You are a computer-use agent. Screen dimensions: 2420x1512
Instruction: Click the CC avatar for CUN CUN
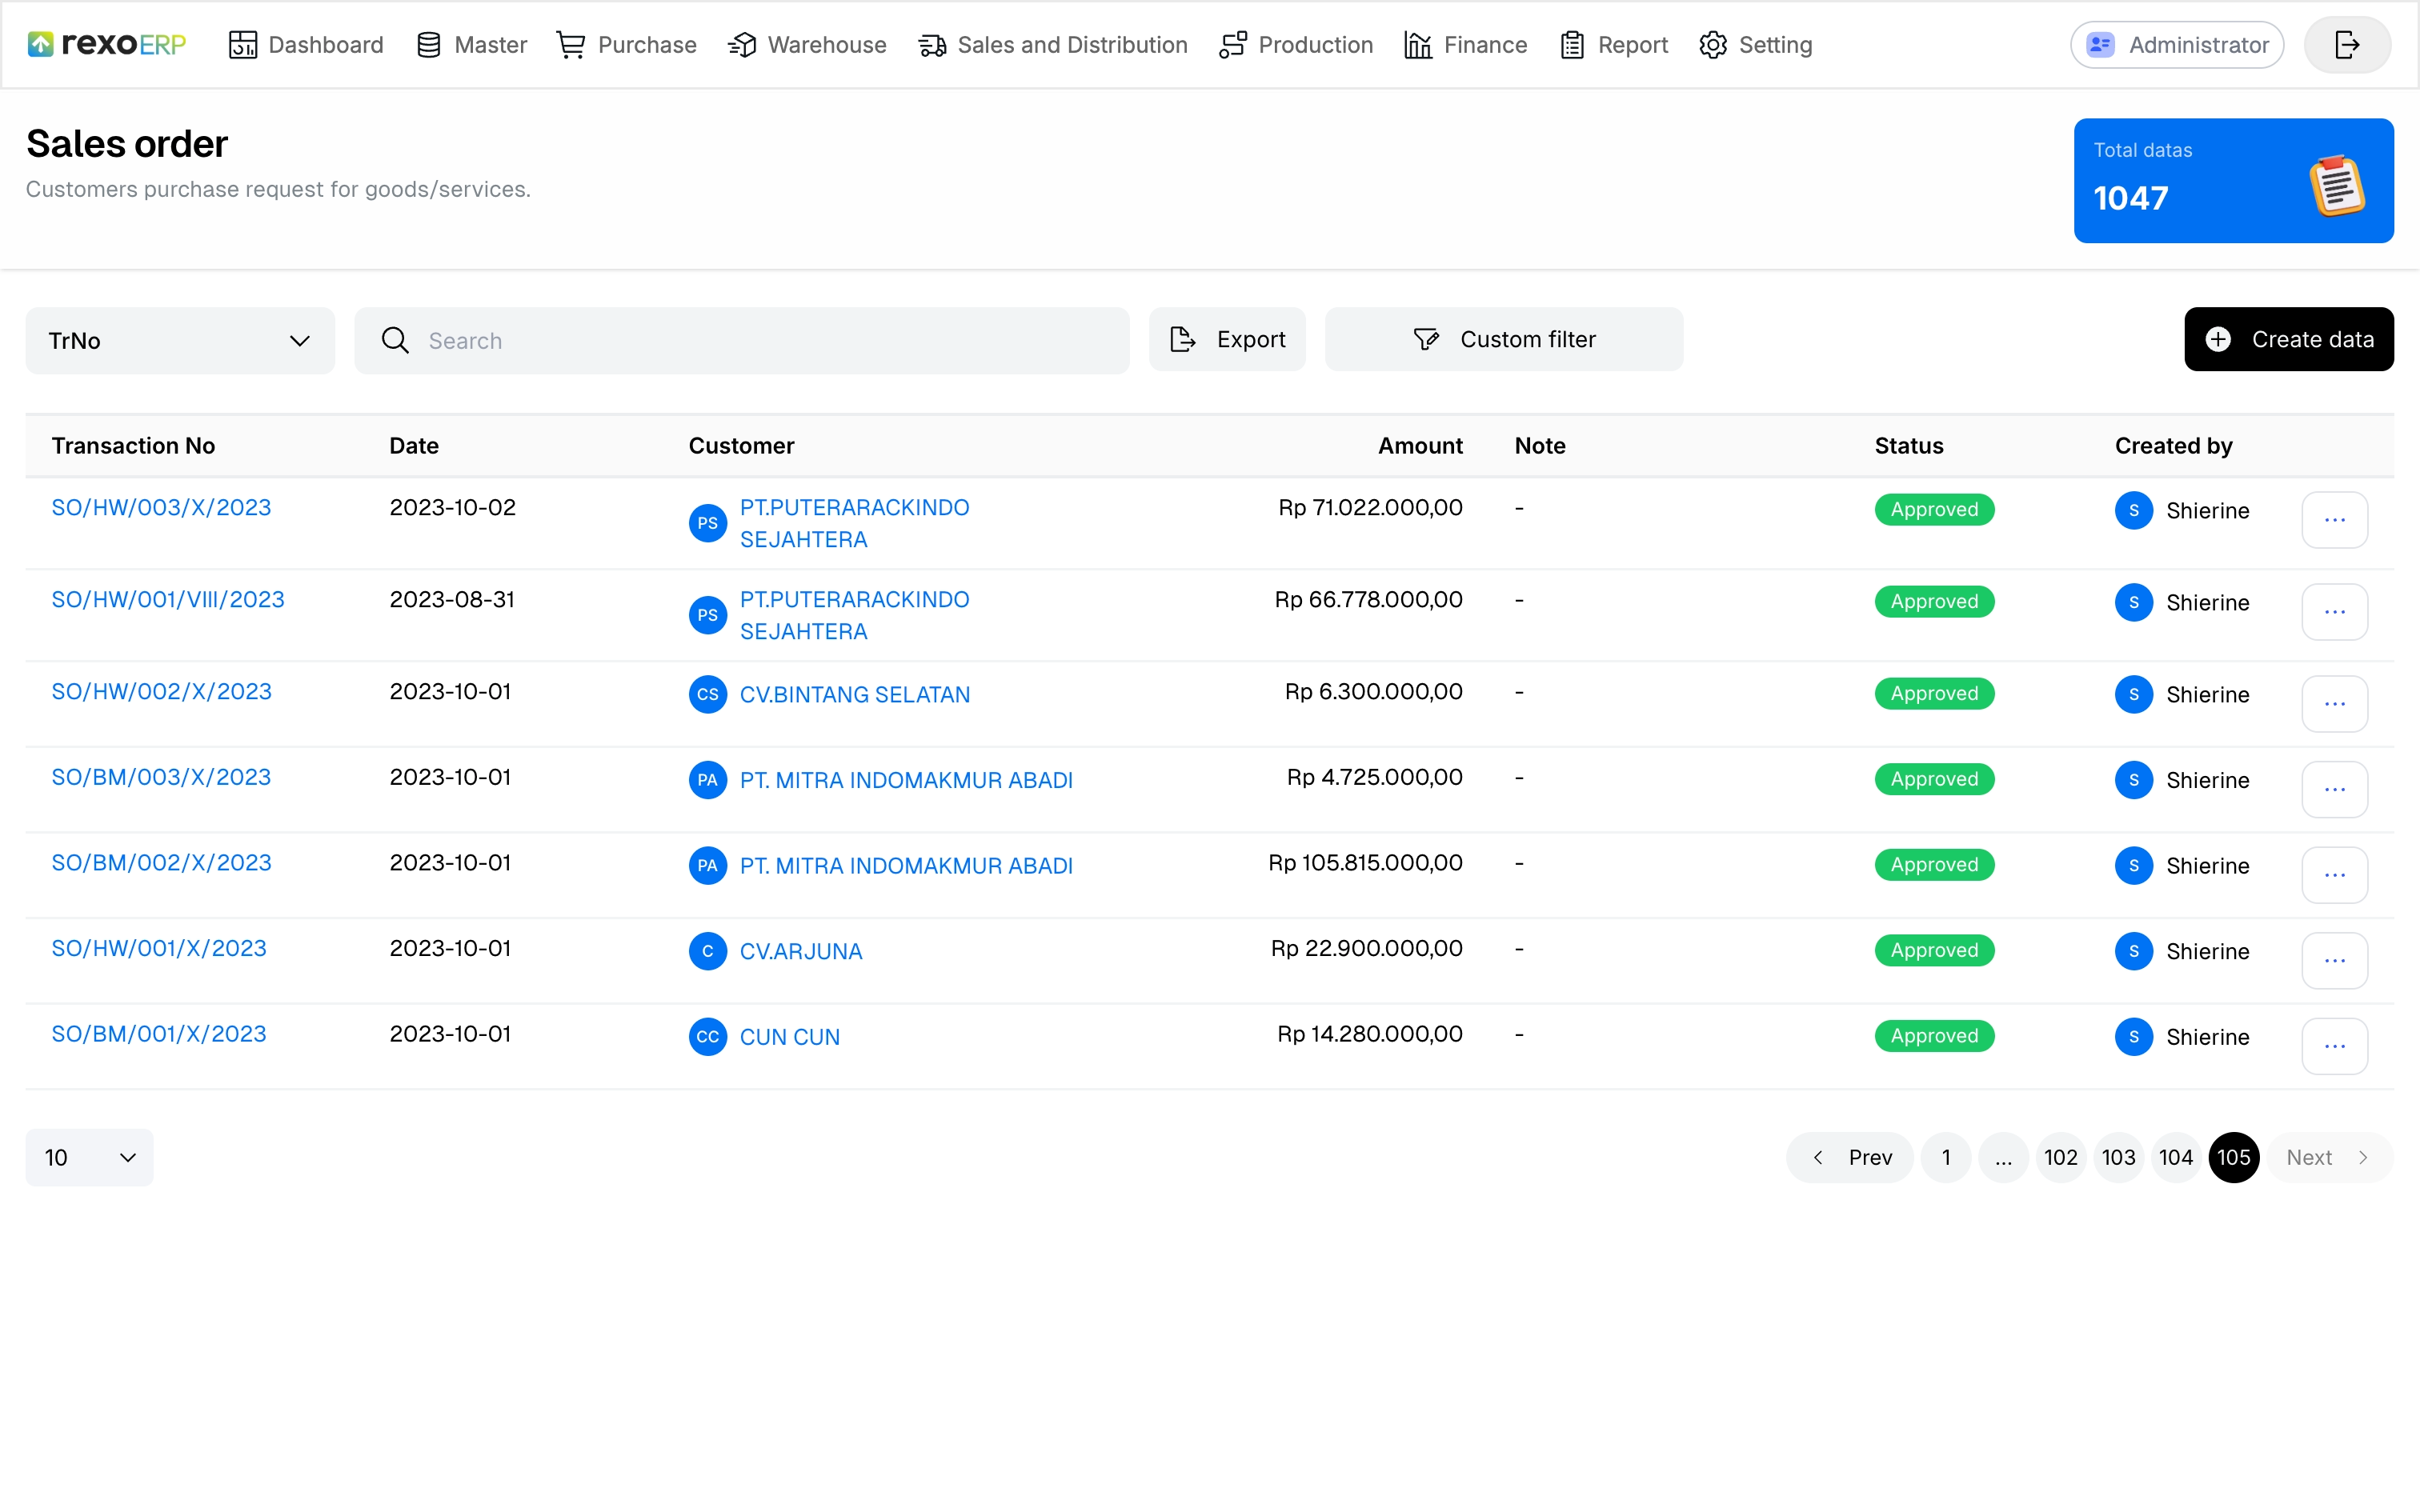[x=708, y=1037]
